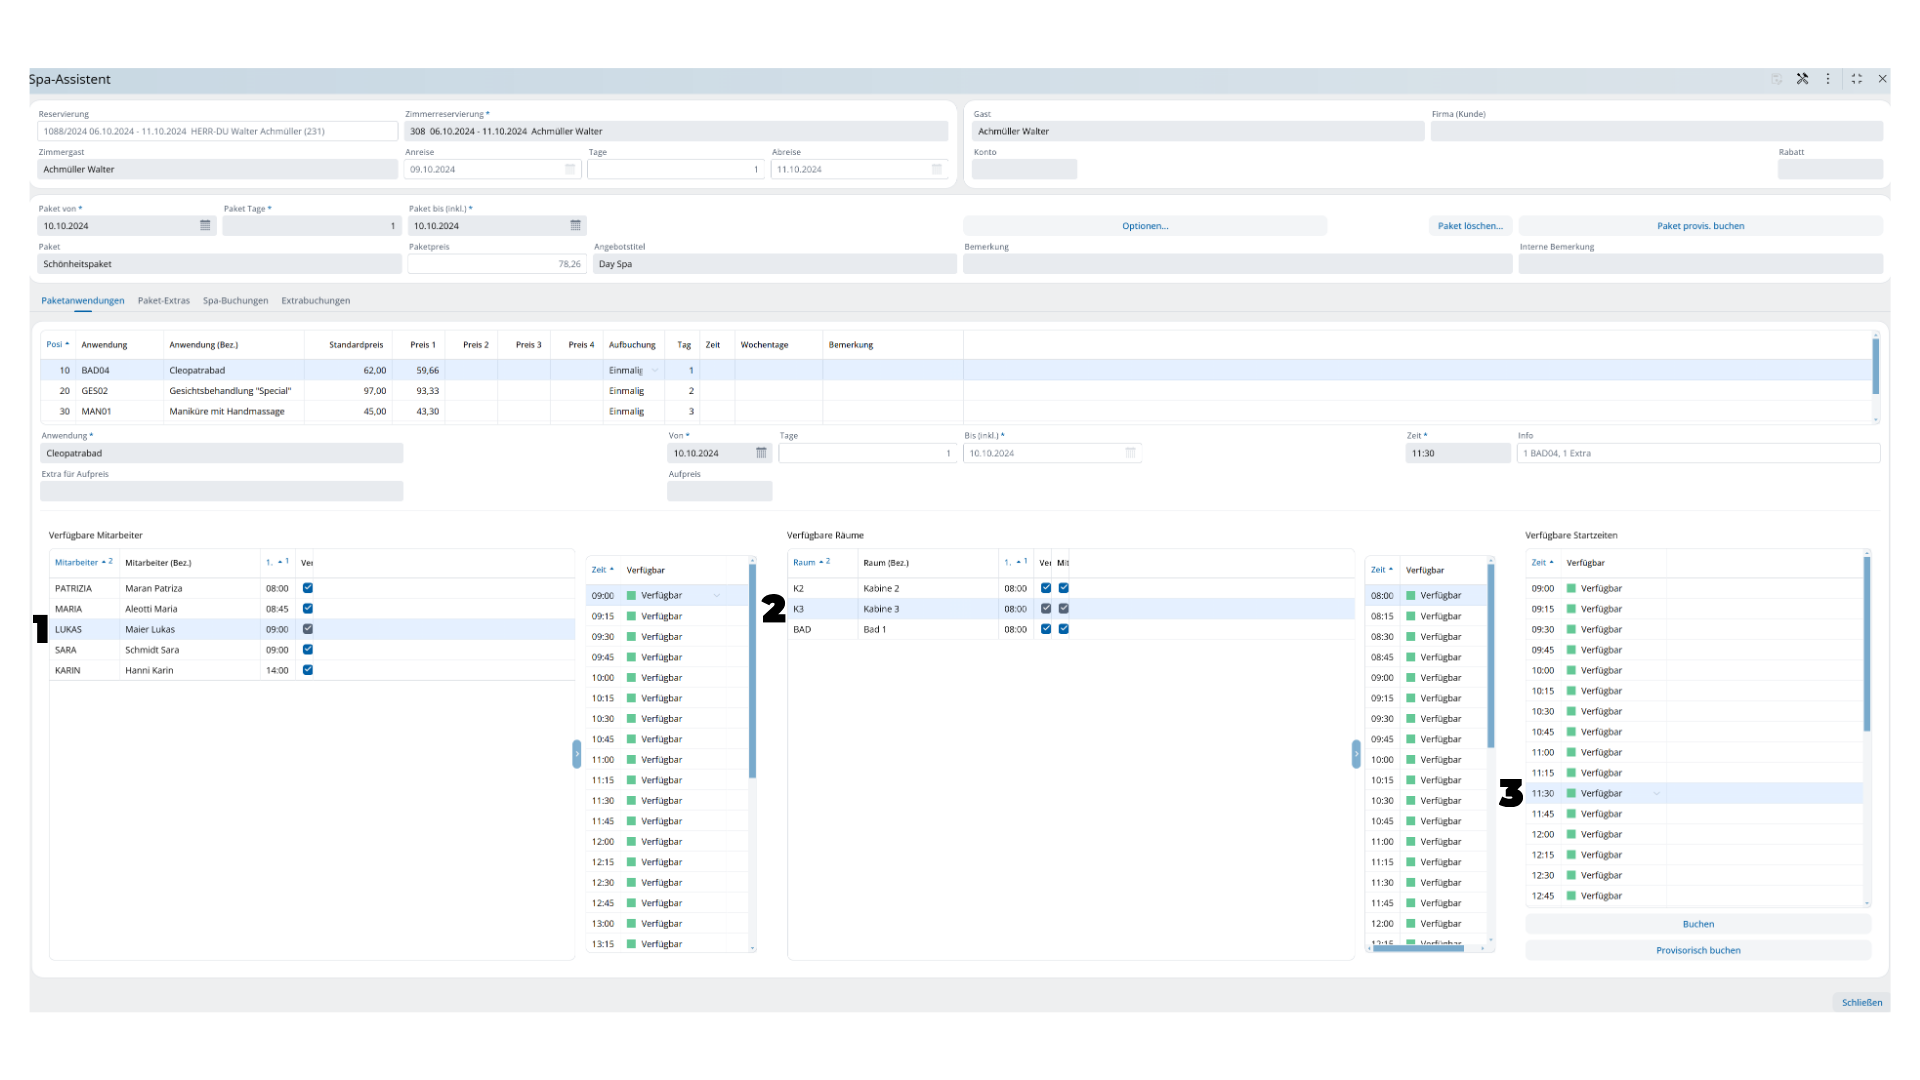Image resolution: width=1920 pixels, height=1080 pixels.
Task: Open the three-dot more options menu
Action: (x=1828, y=79)
